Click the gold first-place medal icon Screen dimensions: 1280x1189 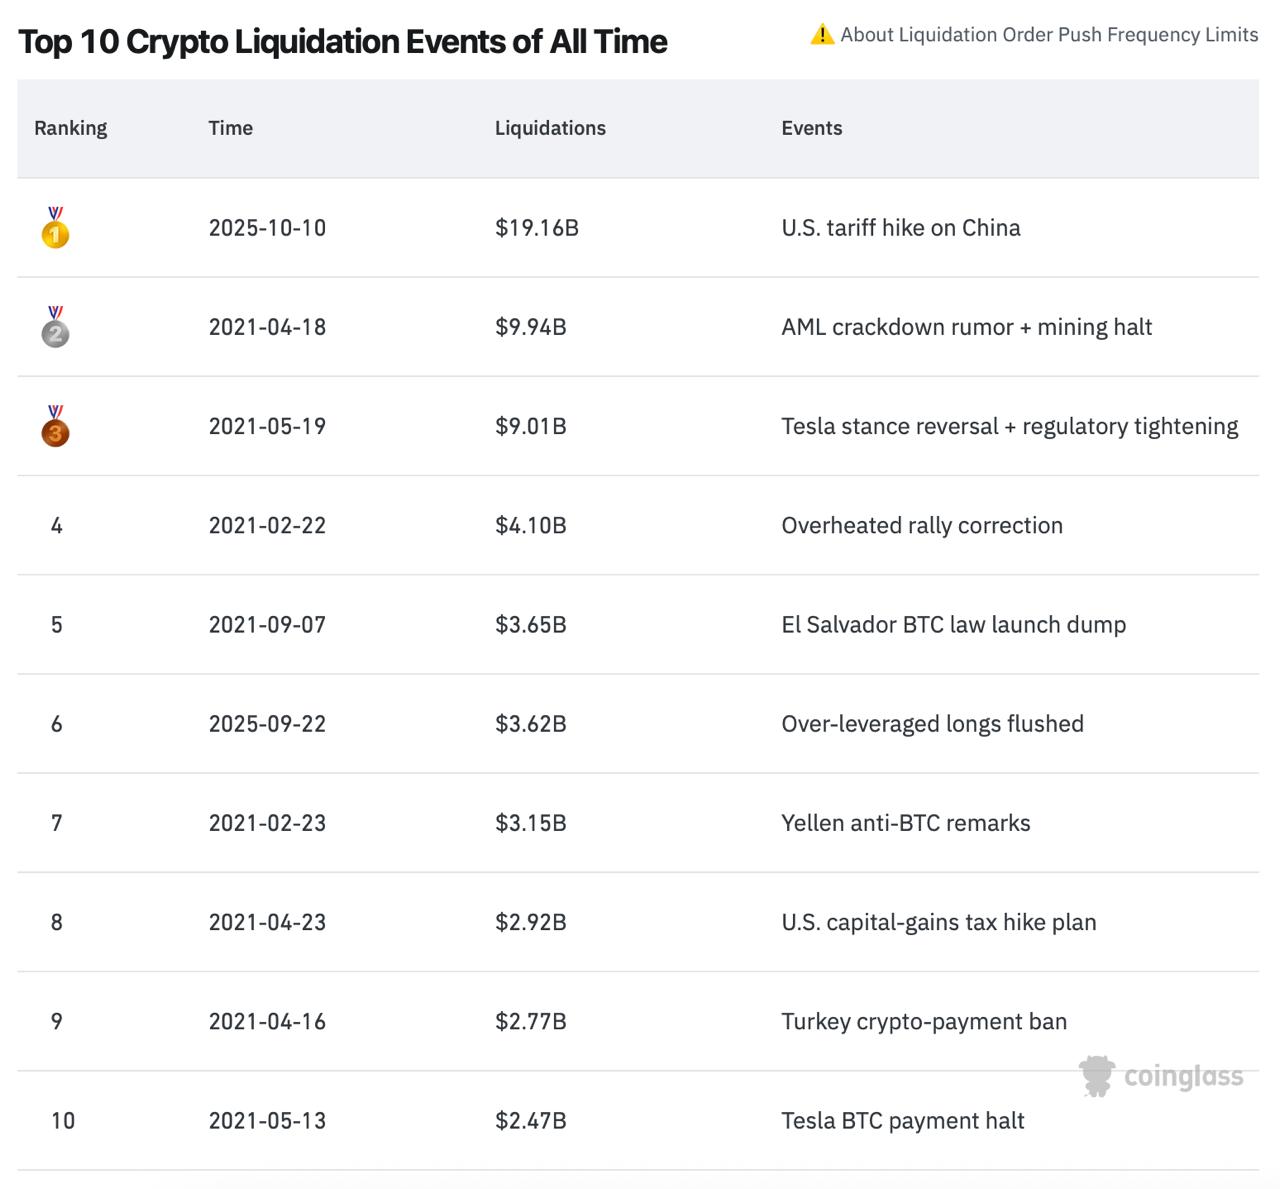click(x=55, y=228)
